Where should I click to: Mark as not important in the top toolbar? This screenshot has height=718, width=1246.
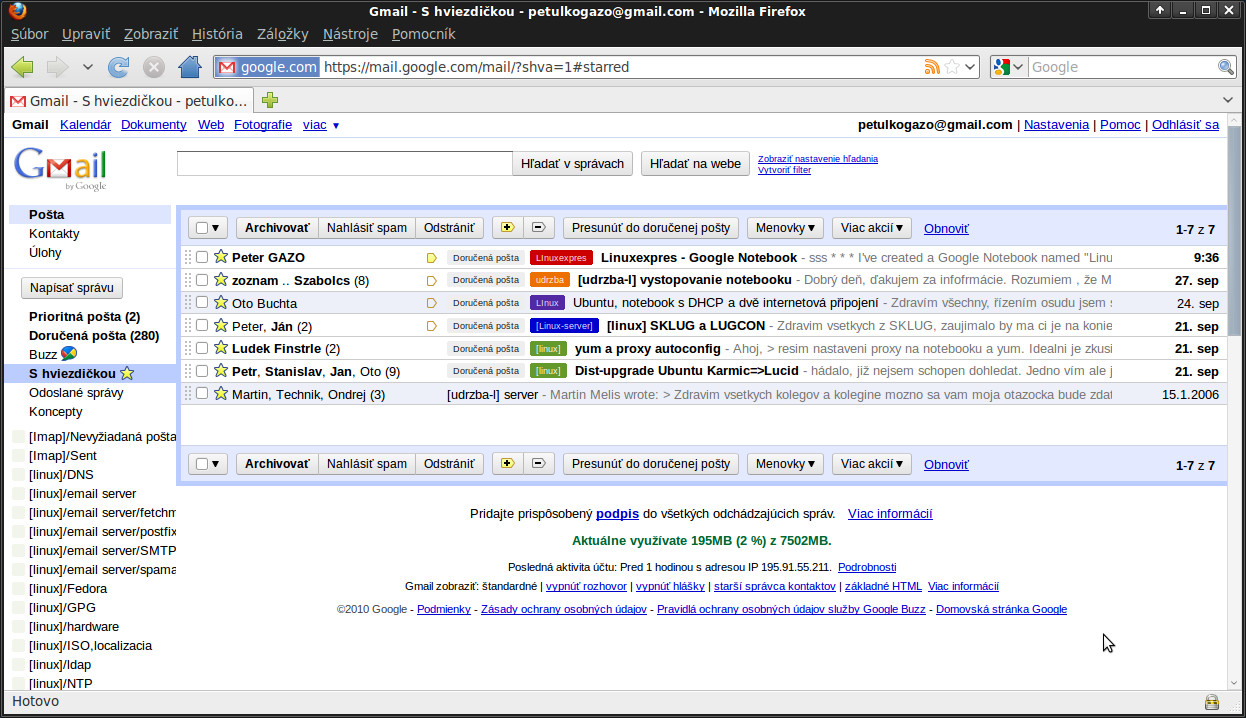pyautogui.click(x=538, y=227)
